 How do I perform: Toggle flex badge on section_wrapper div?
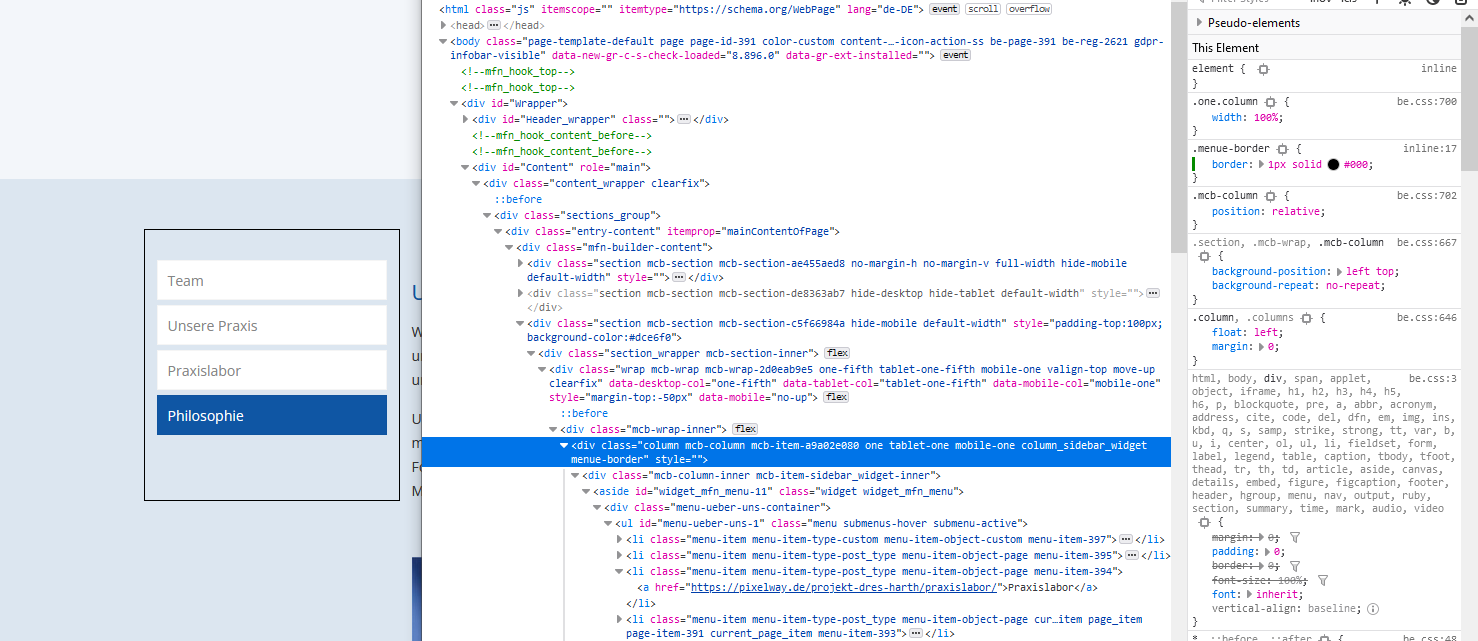(x=837, y=353)
